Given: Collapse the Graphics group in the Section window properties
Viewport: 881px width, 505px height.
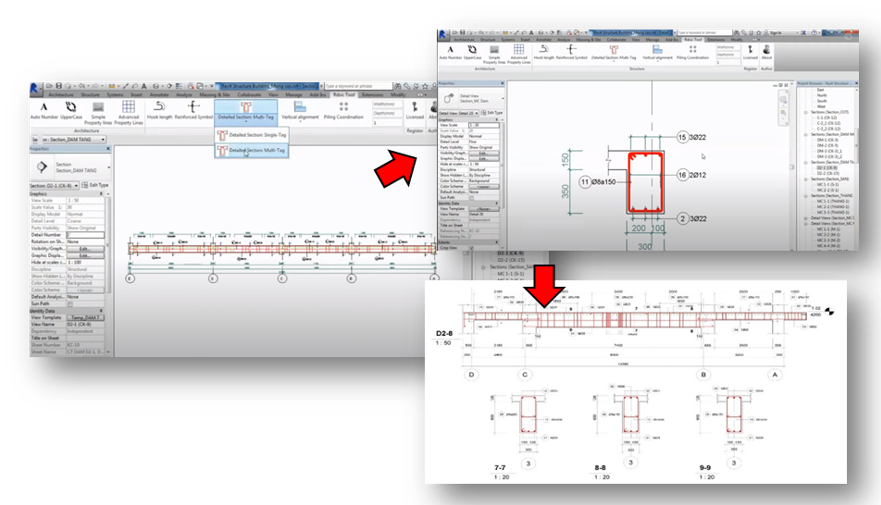Looking at the screenshot, I should click(x=102, y=194).
